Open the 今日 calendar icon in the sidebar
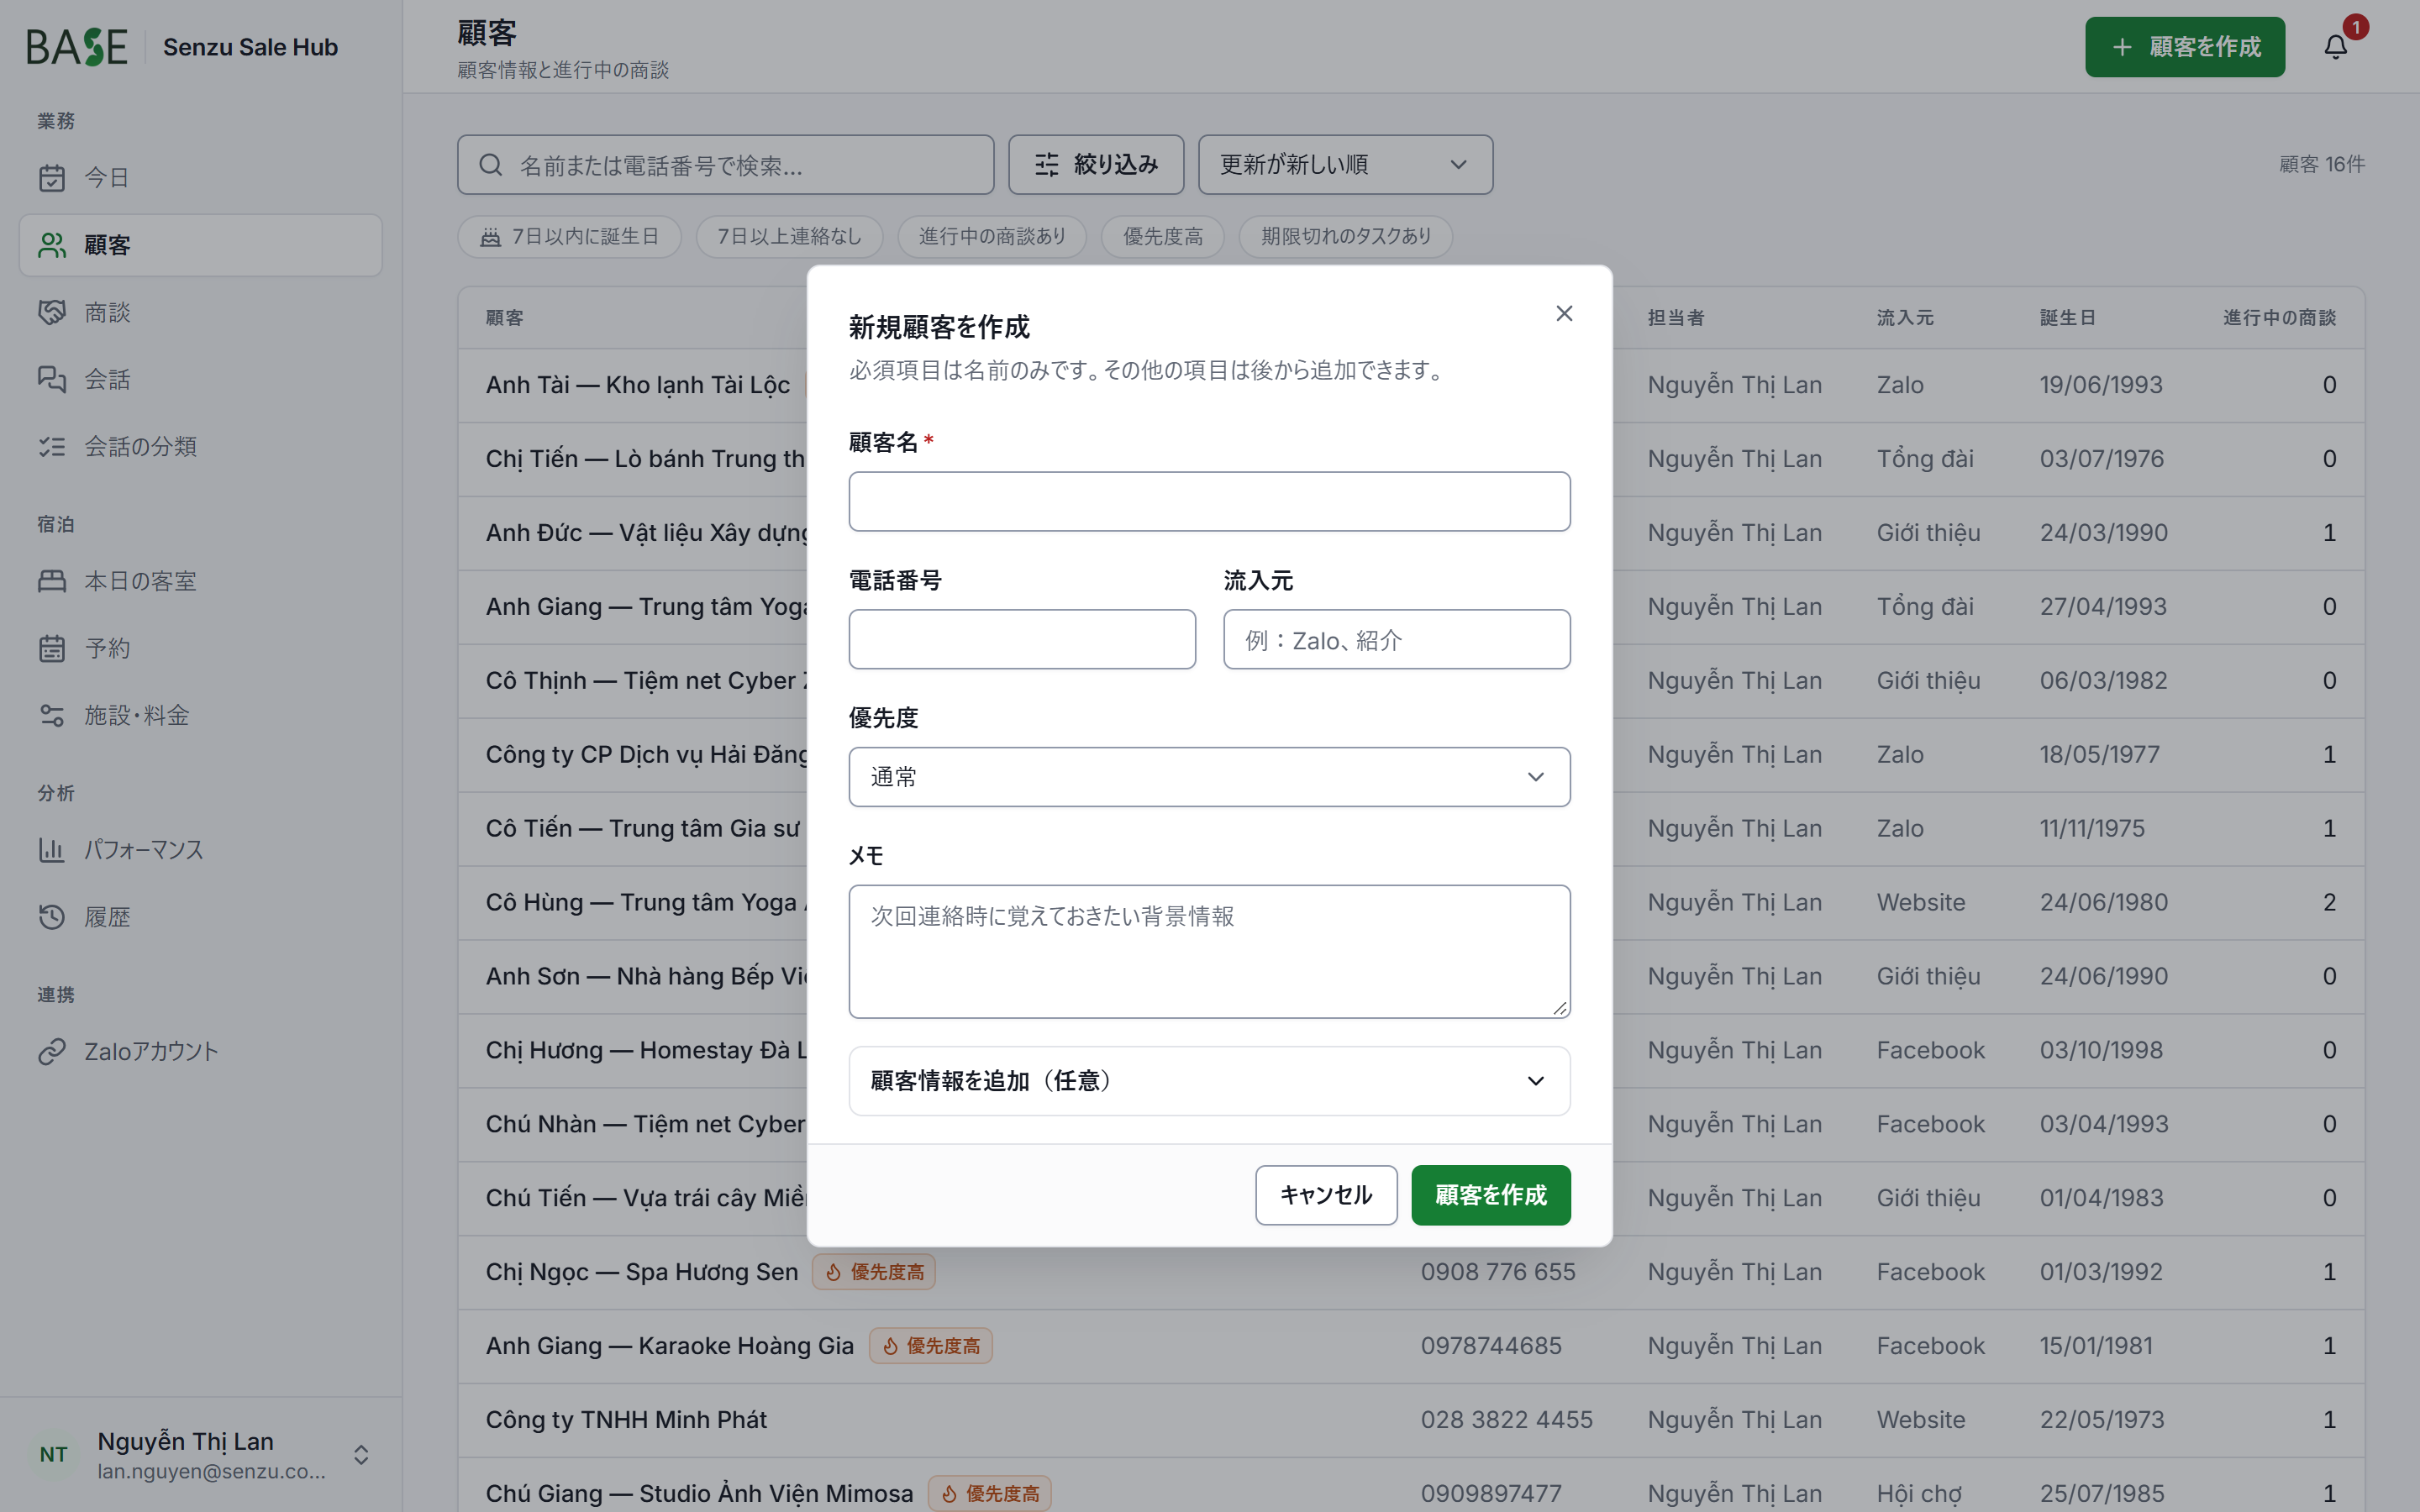Viewport: 2420px width, 1512px height. 52,178
